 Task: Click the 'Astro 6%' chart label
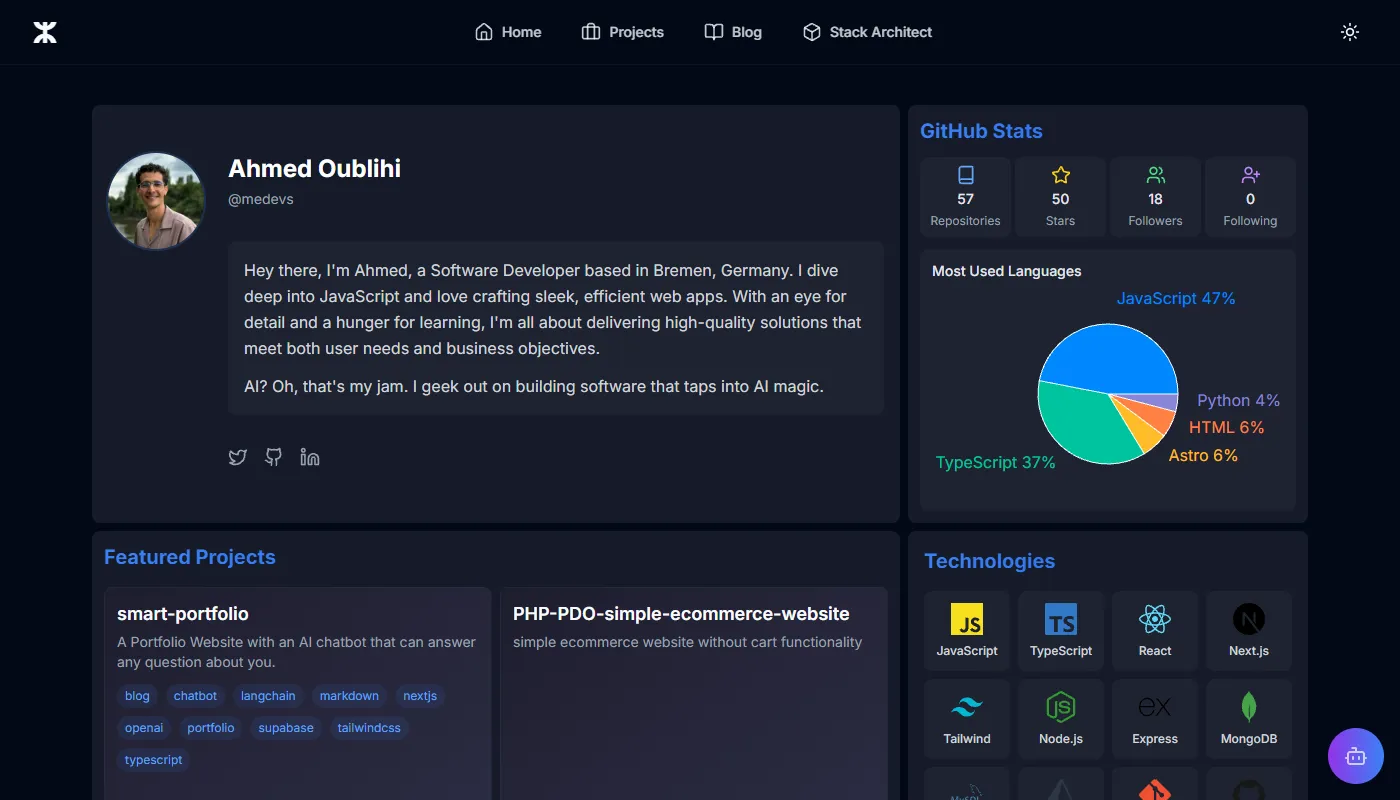coord(1203,455)
